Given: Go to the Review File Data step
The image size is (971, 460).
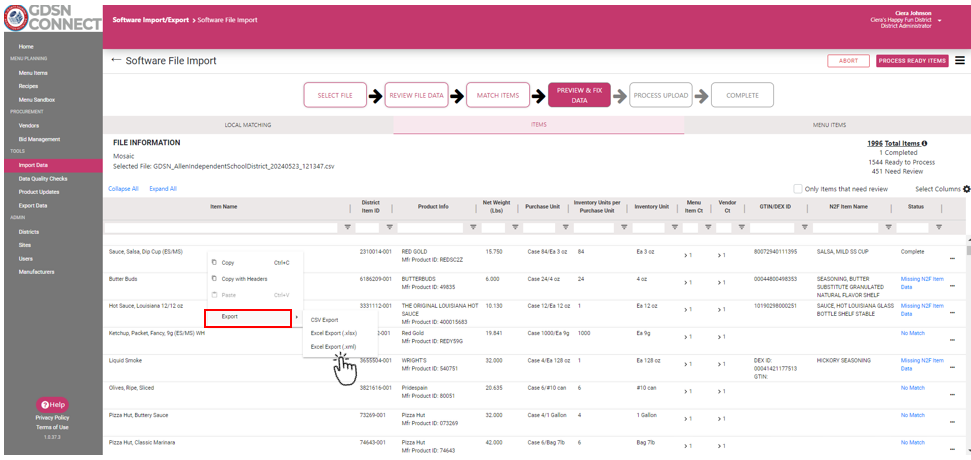Looking at the screenshot, I should tap(416, 95).
